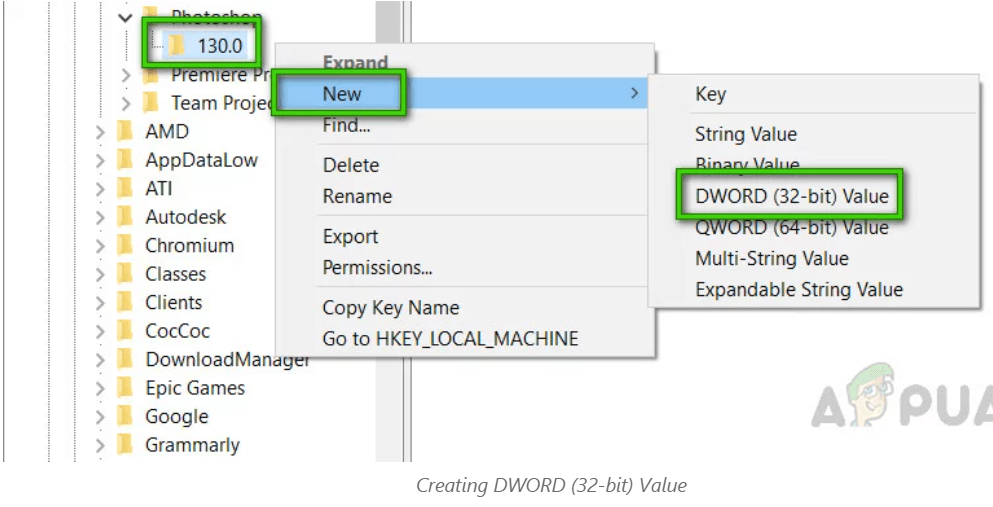Create a new Expandable String Value

point(814,289)
